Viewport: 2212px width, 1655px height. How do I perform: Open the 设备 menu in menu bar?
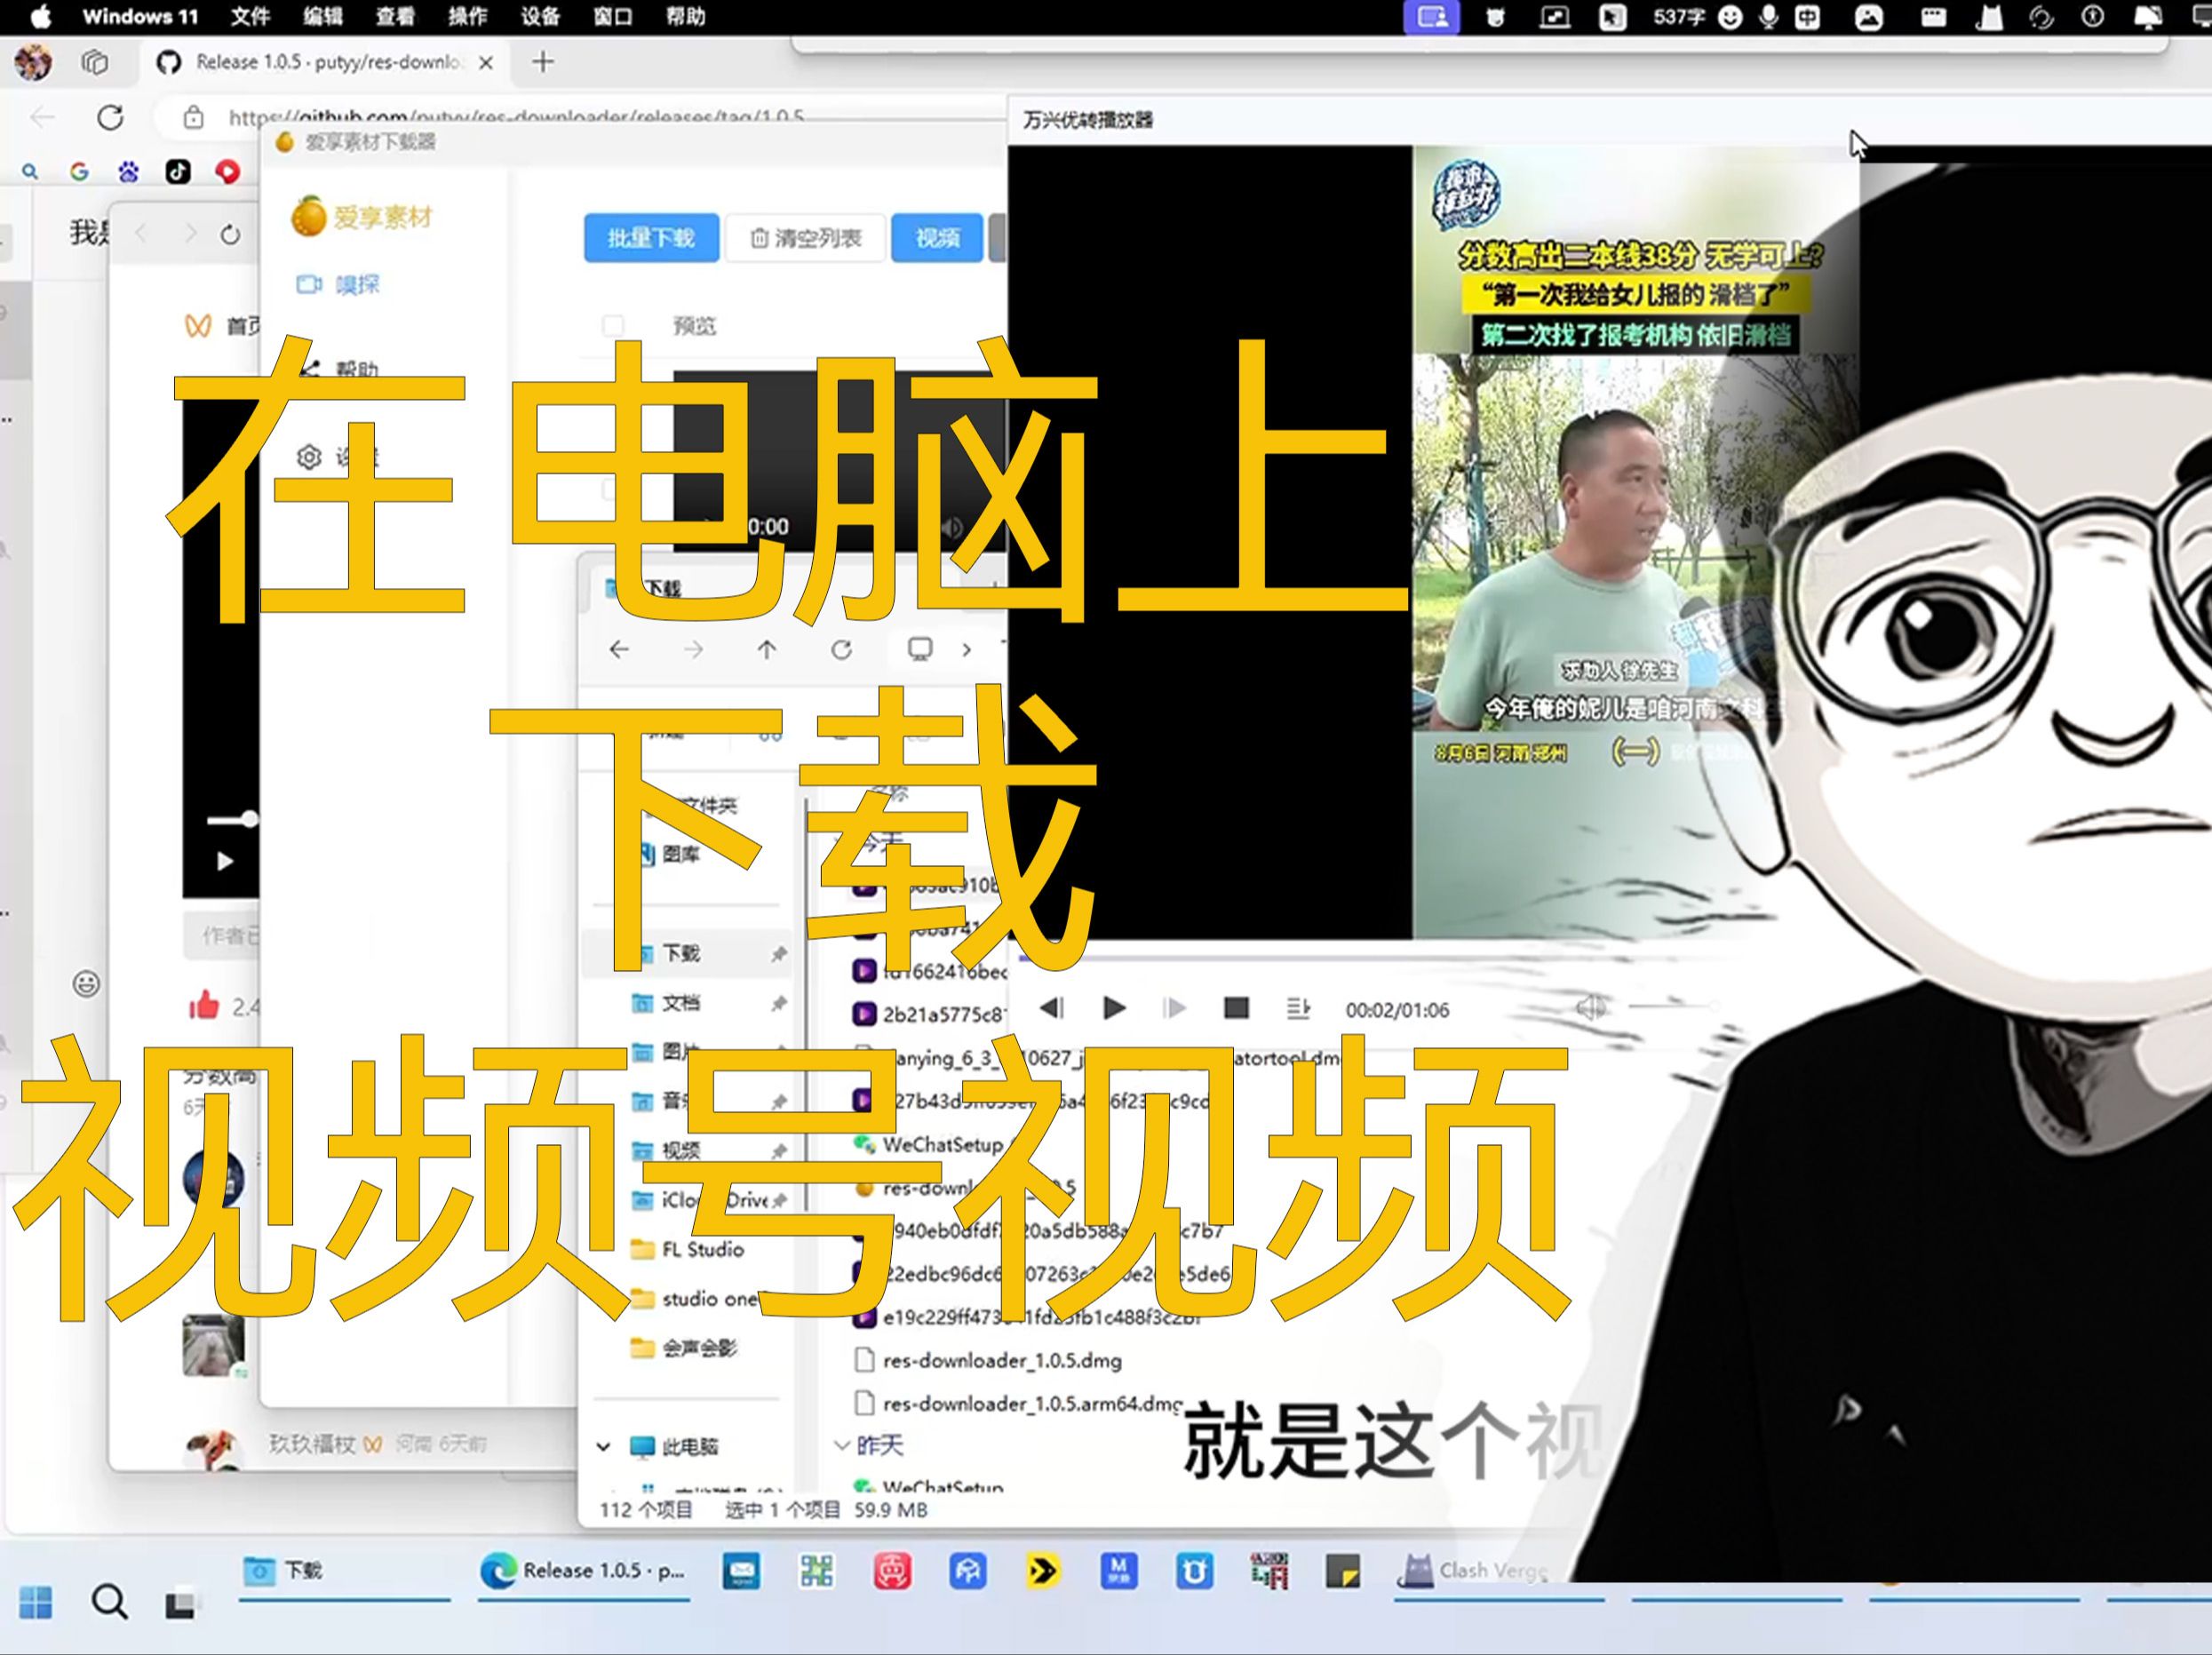[540, 17]
